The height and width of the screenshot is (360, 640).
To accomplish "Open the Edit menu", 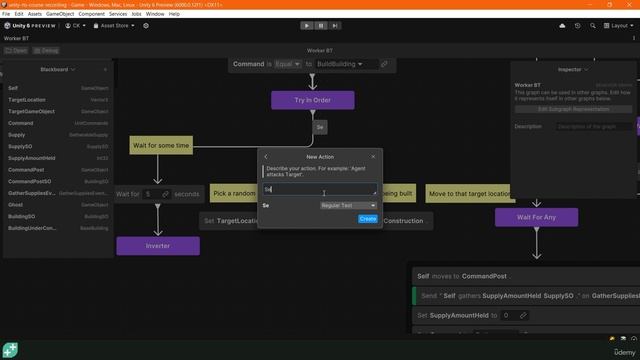I will pyautogui.click(x=19, y=14).
